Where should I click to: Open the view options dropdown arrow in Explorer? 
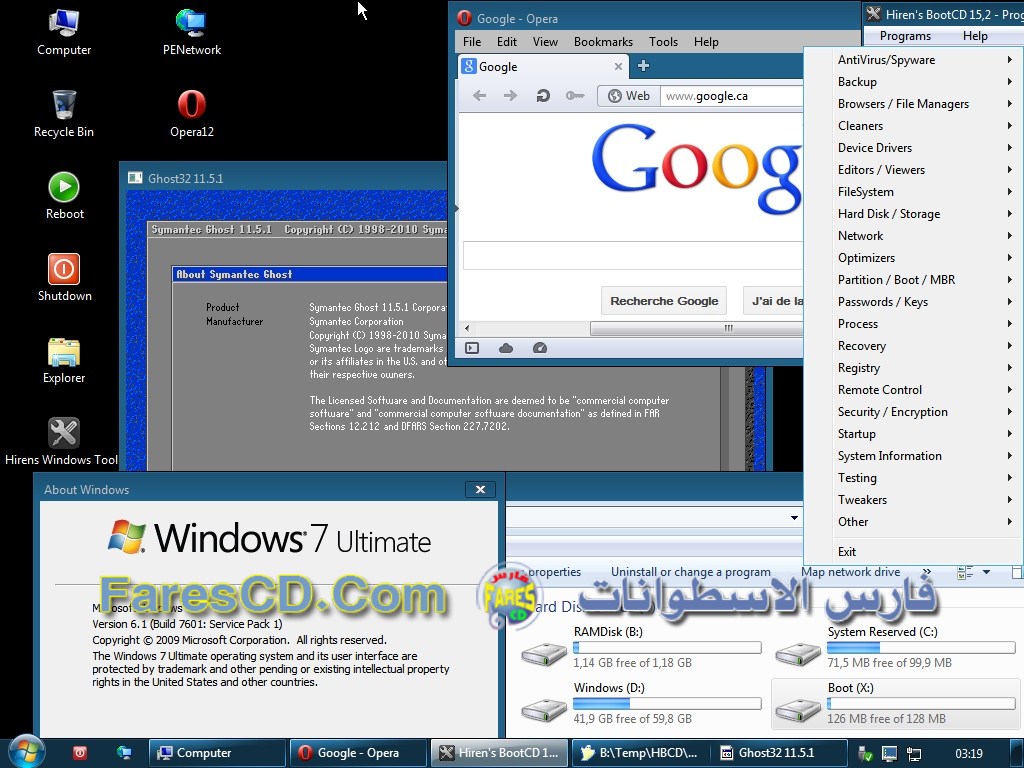[987, 573]
